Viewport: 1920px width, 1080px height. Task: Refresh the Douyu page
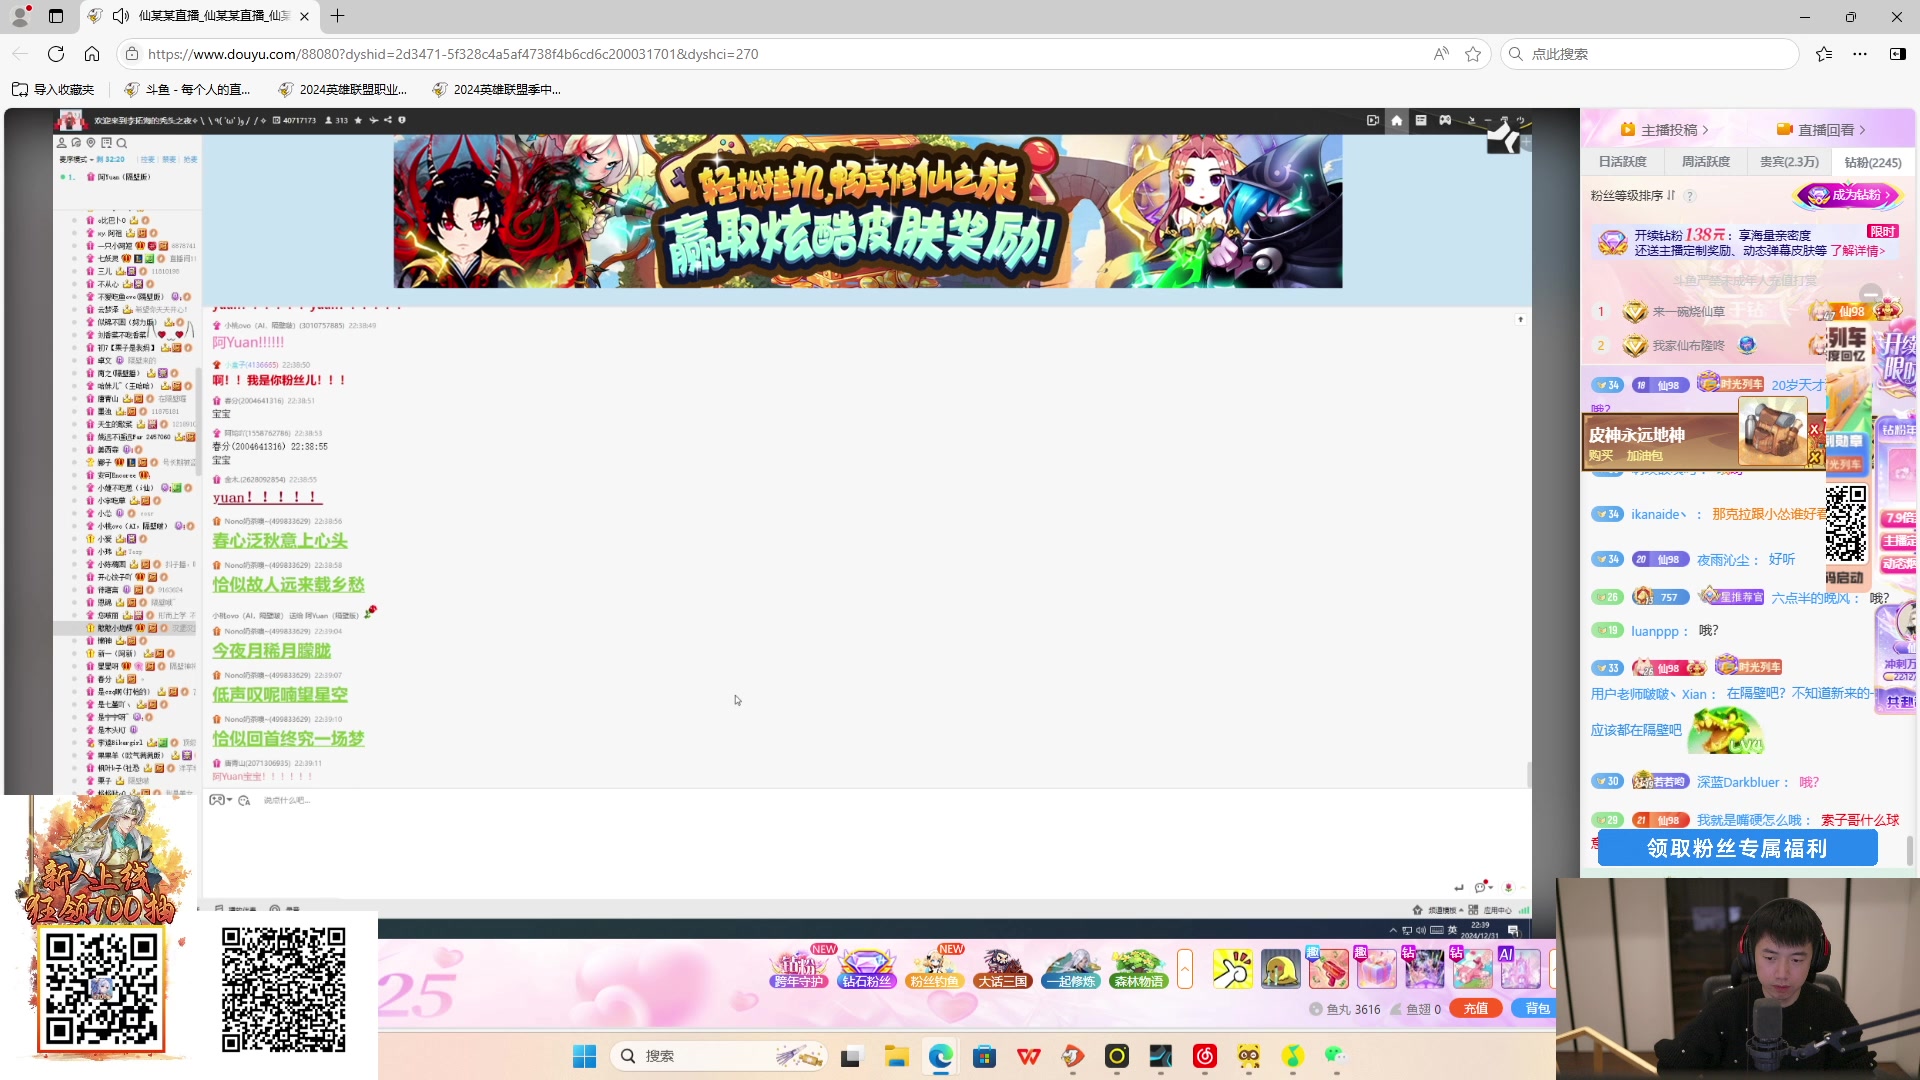(x=56, y=54)
